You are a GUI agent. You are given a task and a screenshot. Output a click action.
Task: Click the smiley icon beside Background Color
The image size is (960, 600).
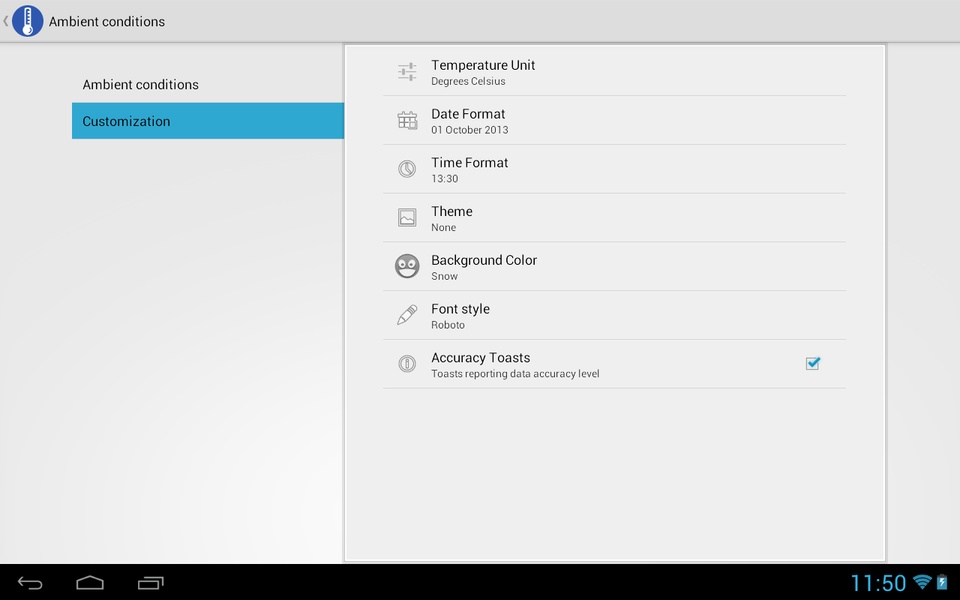pyautogui.click(x=407, y=266)
